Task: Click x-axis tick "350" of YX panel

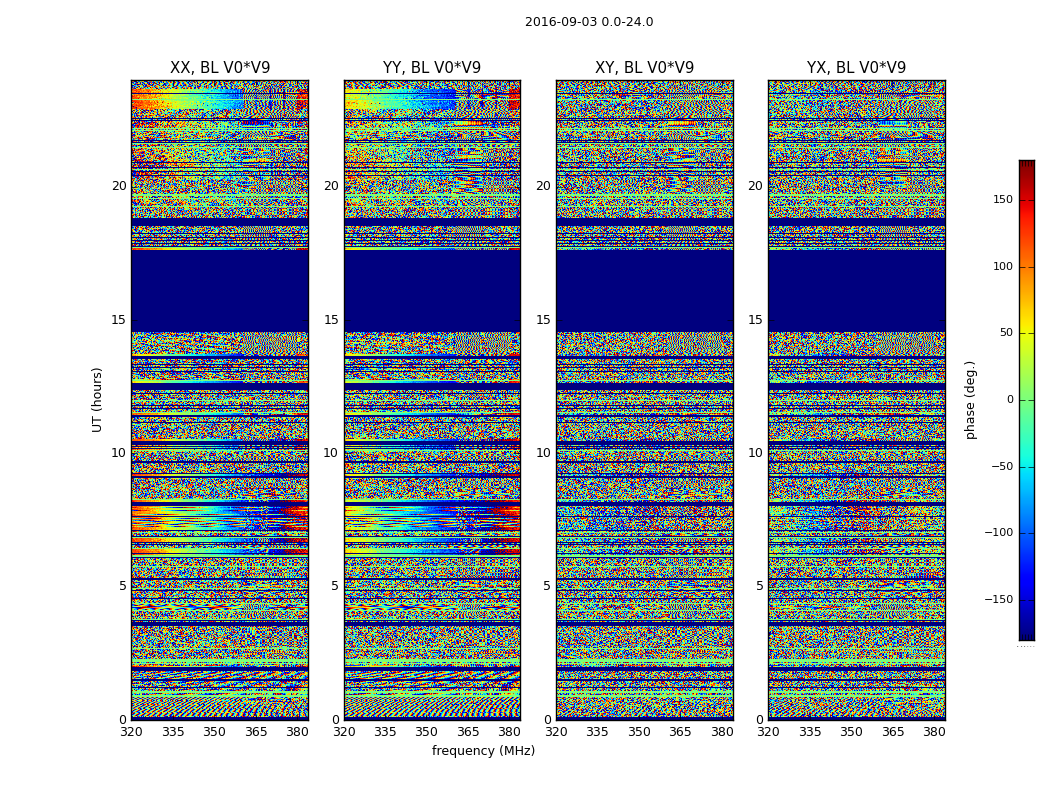Action: click(851, 732)
